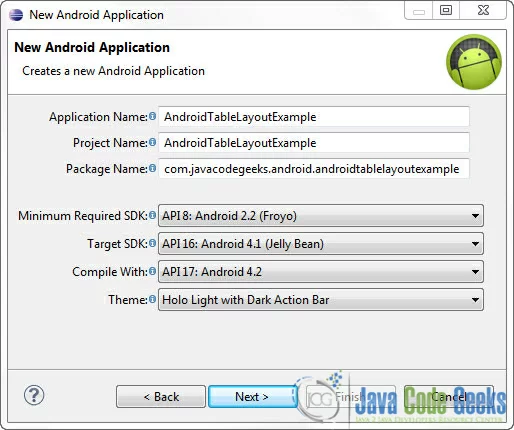
Task: Expand the Minimum Required SDK dropdown
Action: tap(321, 216)
